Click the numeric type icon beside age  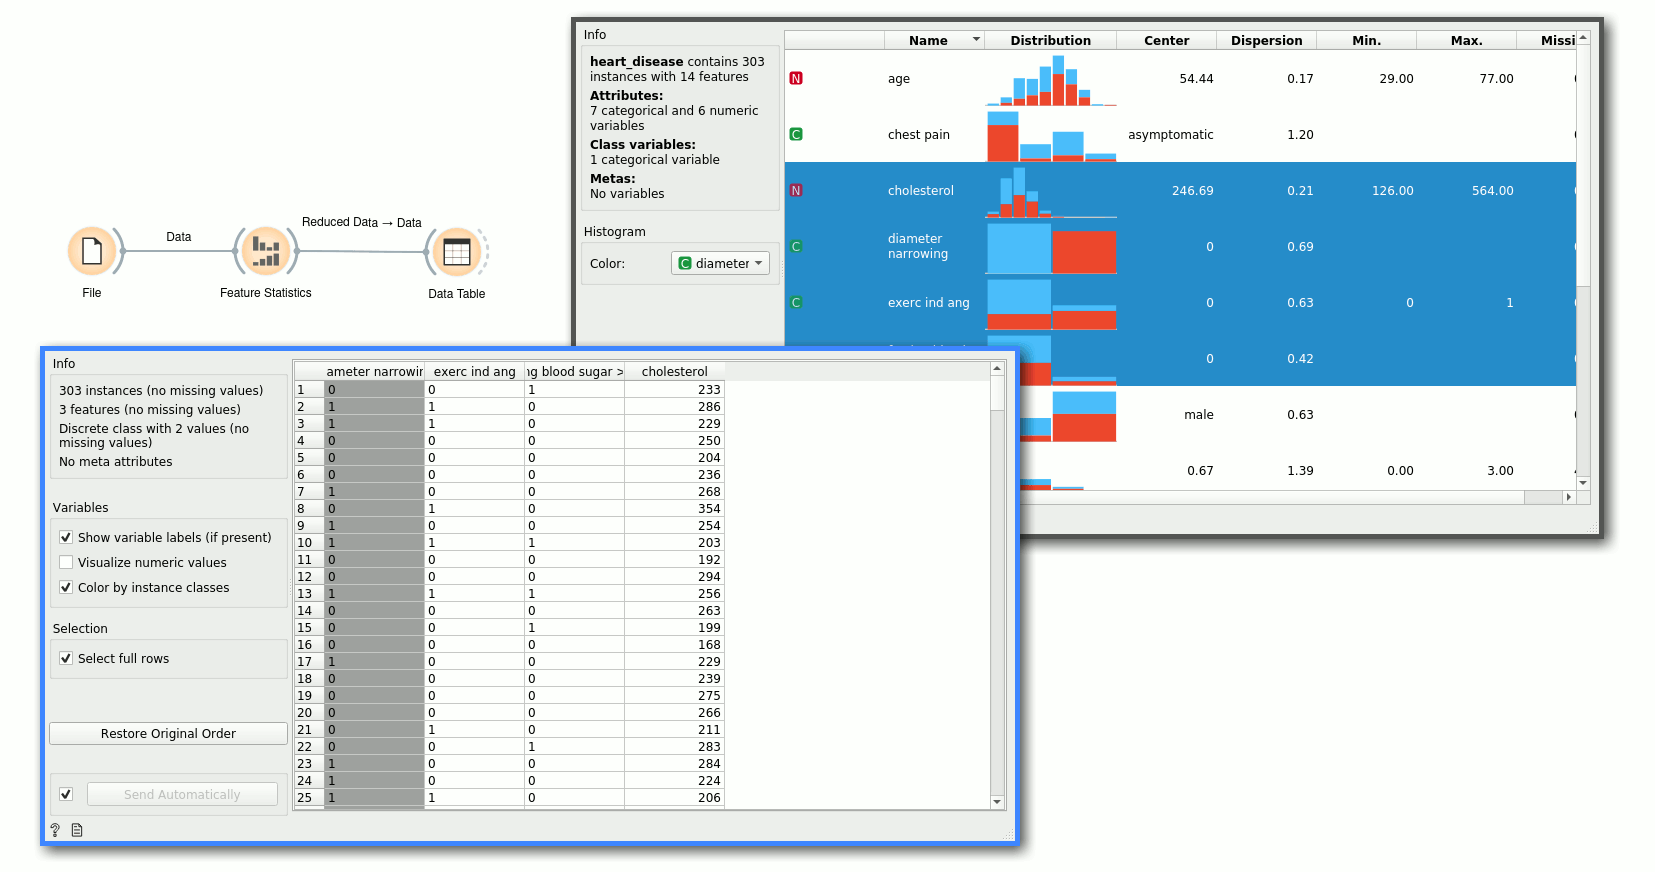(796, 79)
